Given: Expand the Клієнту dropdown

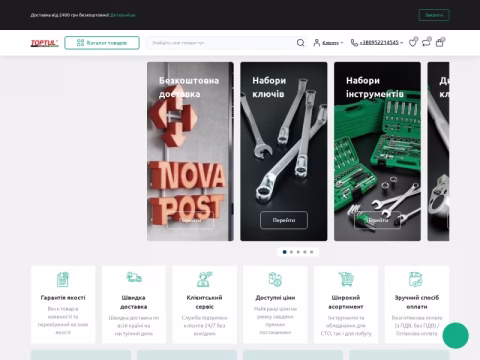Looking at the screenshot, I should point(332,43).
